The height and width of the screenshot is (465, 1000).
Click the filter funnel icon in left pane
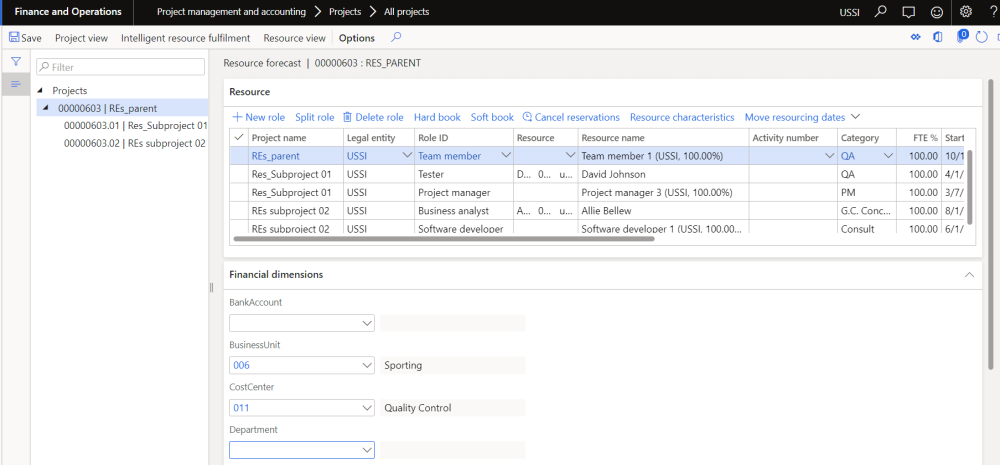(x=16, y=62)
